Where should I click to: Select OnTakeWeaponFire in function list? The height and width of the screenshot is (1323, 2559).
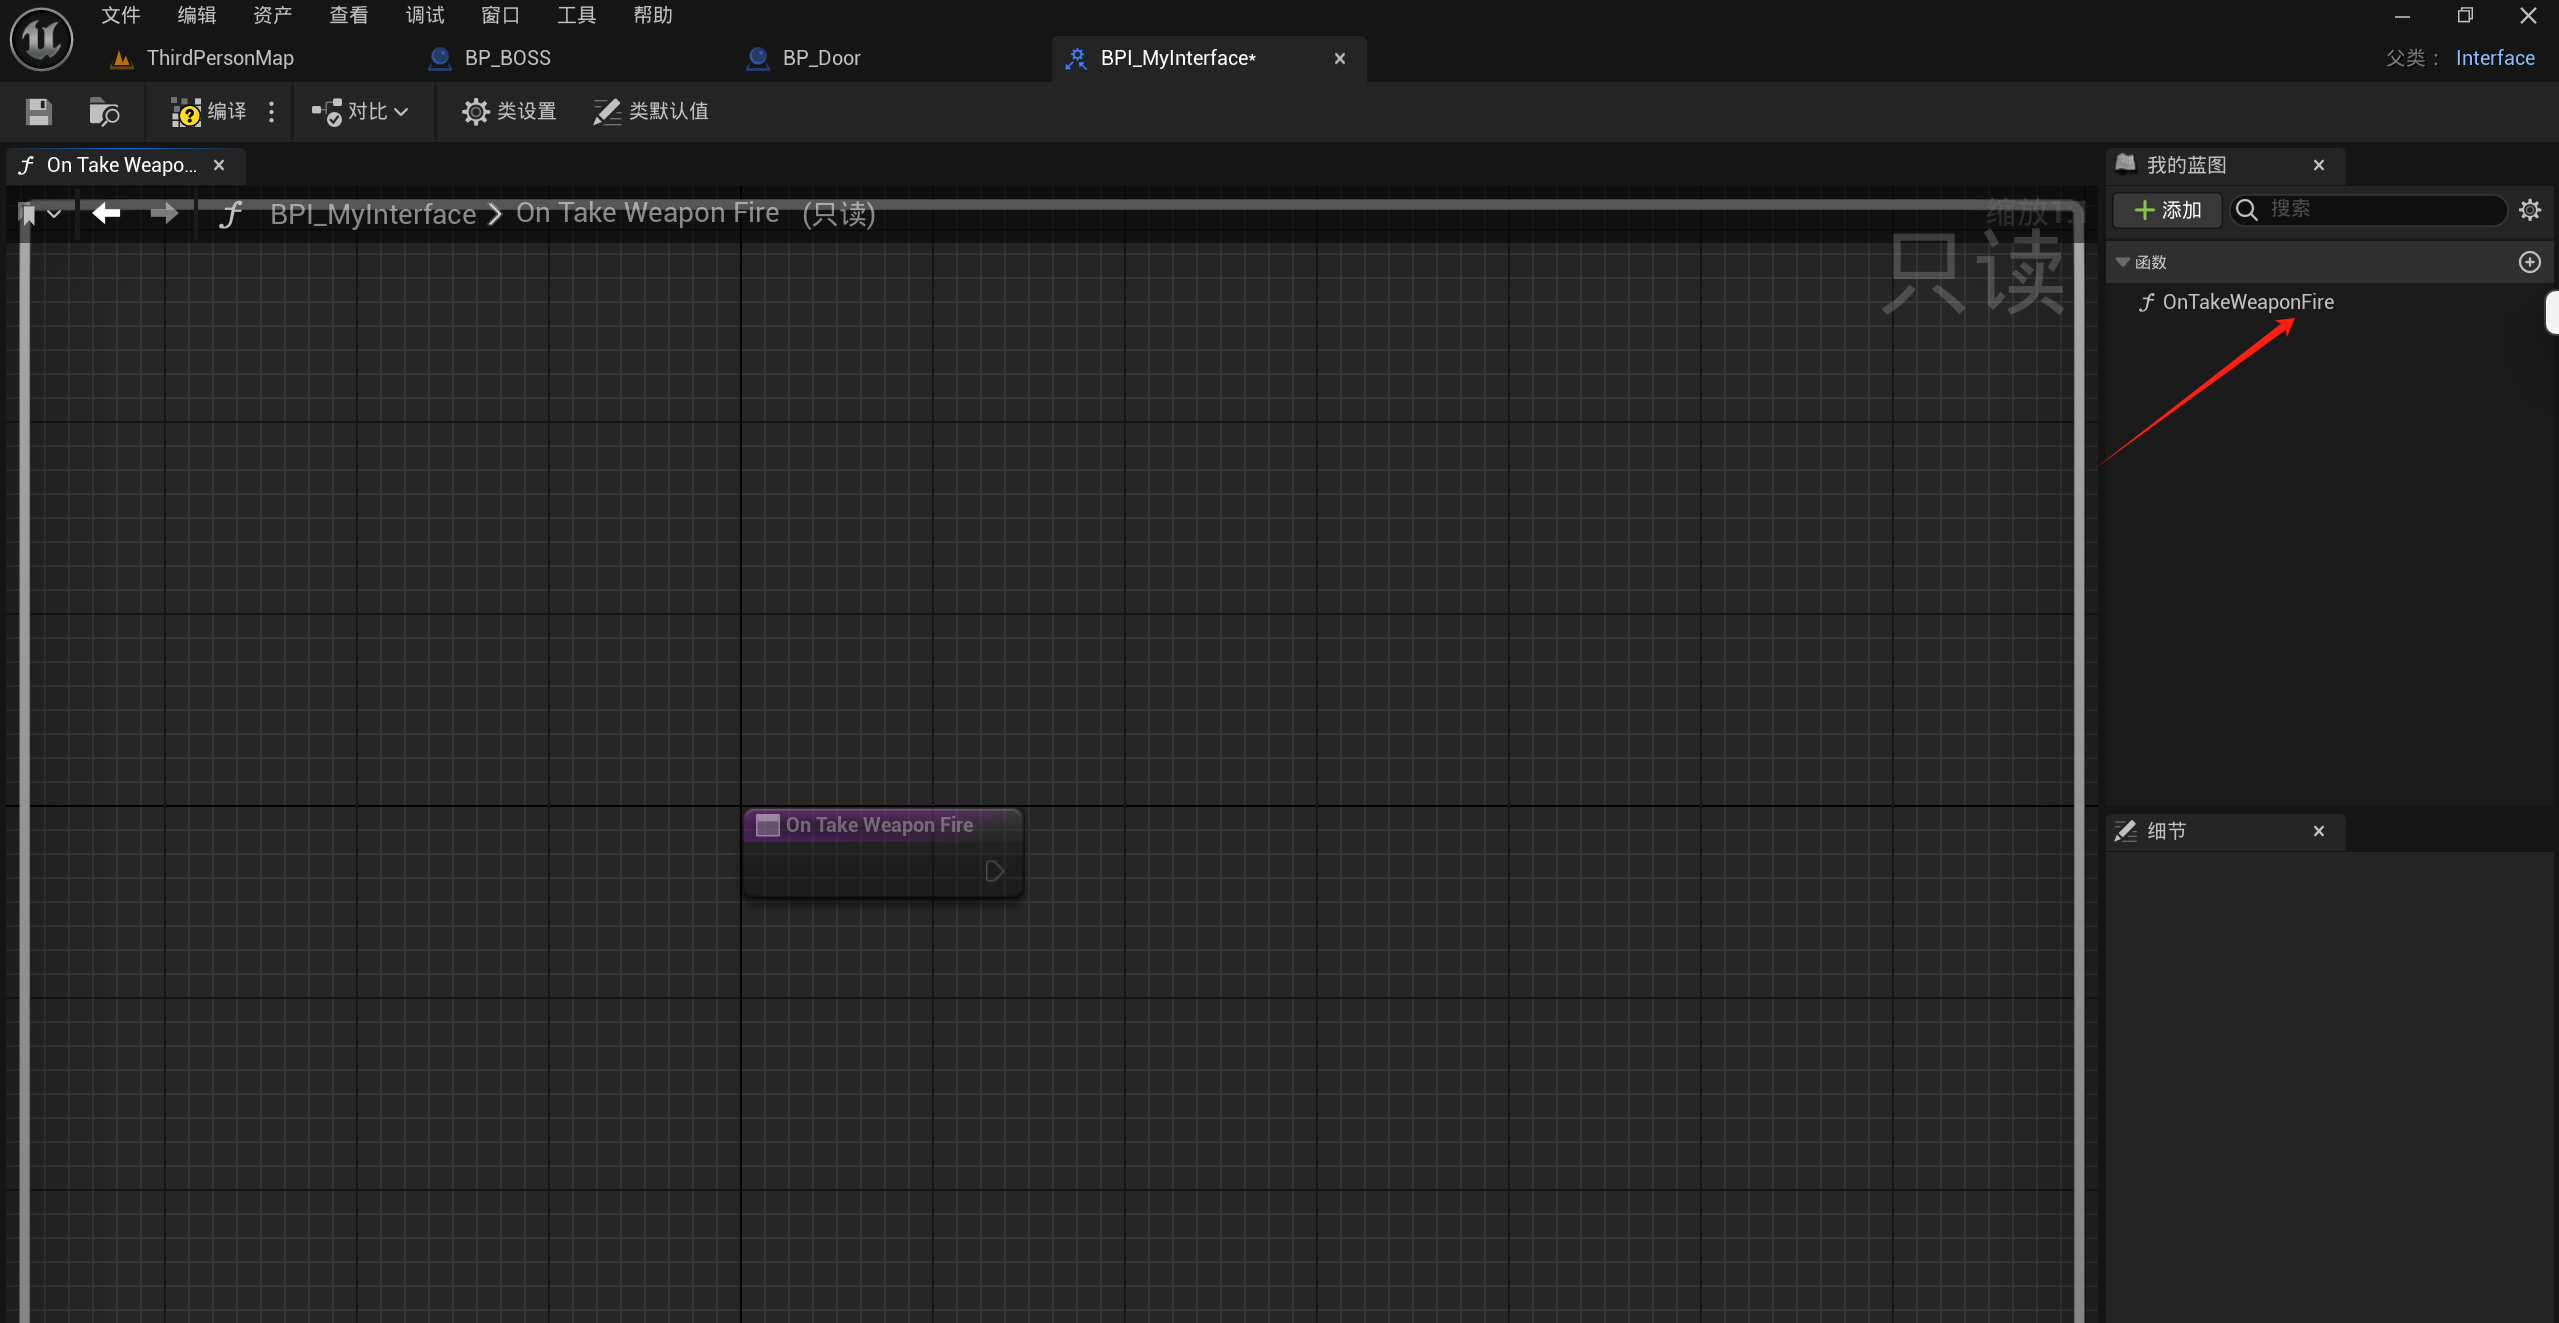2247,302
